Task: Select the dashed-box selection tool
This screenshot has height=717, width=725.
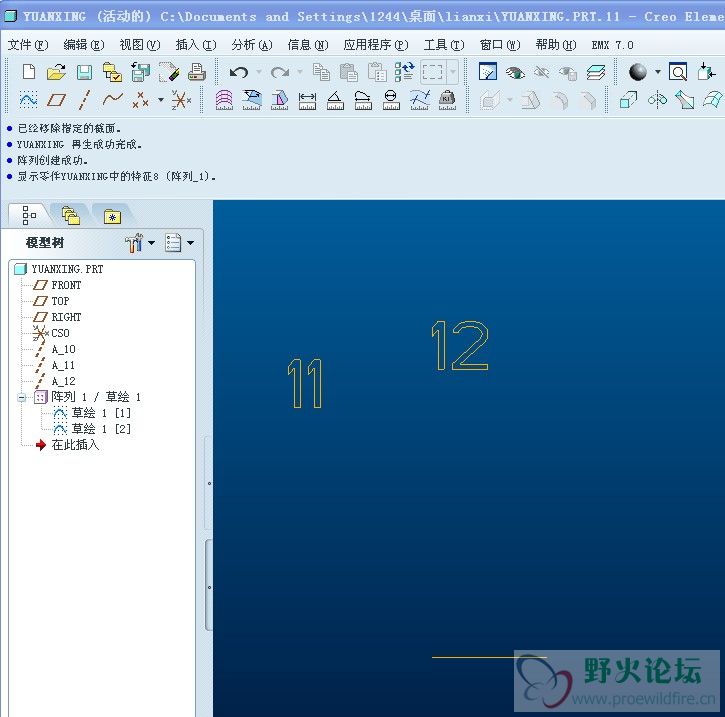Action: (x=432, y=72)
